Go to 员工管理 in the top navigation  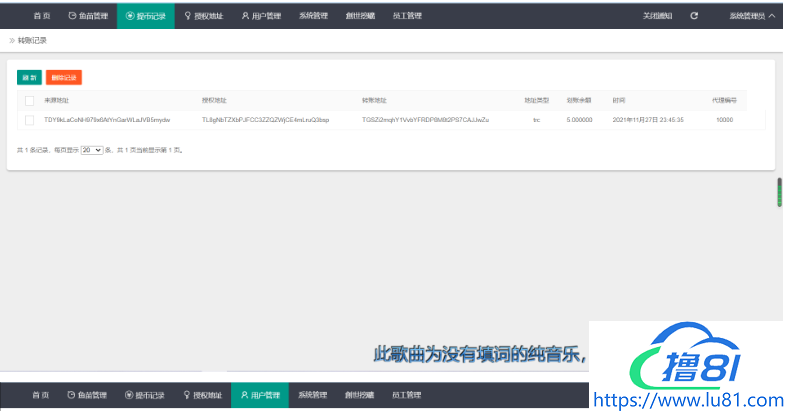407,16
